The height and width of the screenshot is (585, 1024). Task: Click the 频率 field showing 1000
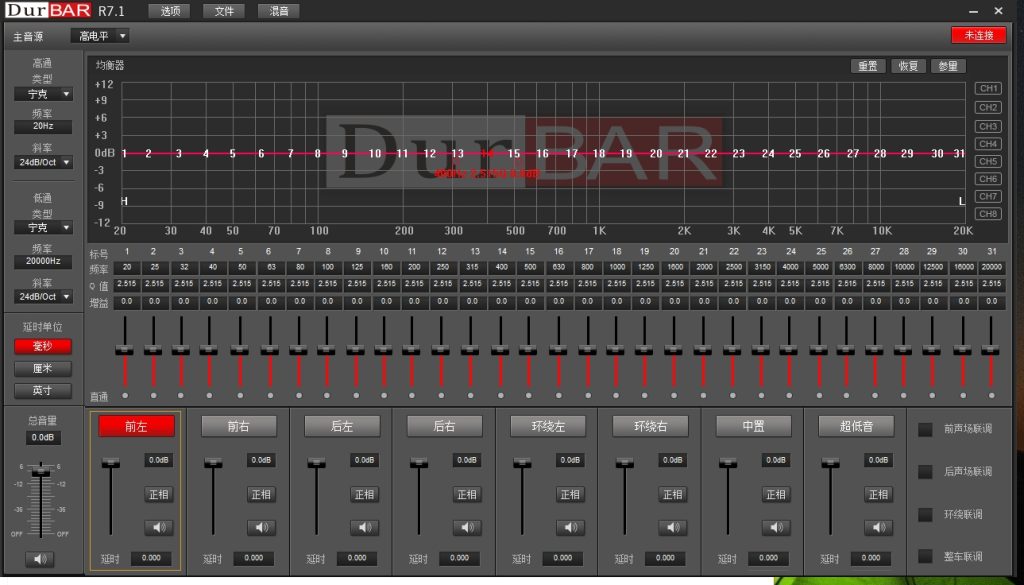point(616,267)
